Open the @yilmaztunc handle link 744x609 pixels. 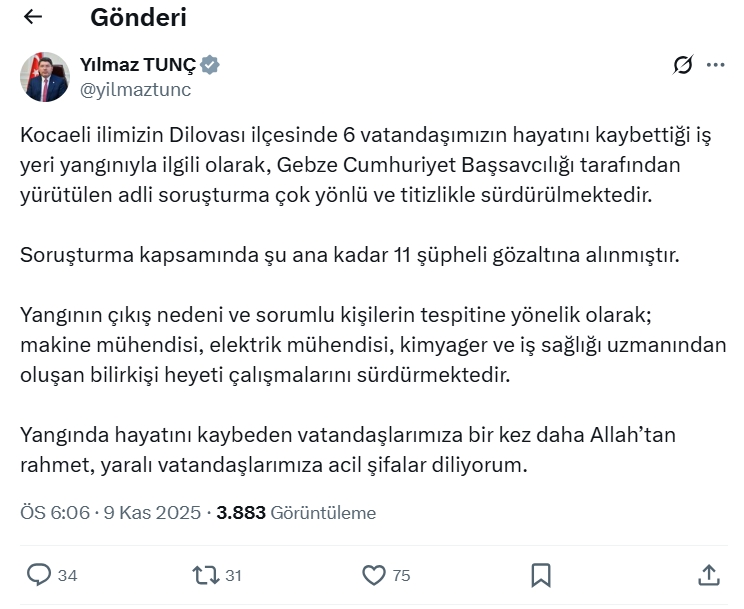coord(135,89)
